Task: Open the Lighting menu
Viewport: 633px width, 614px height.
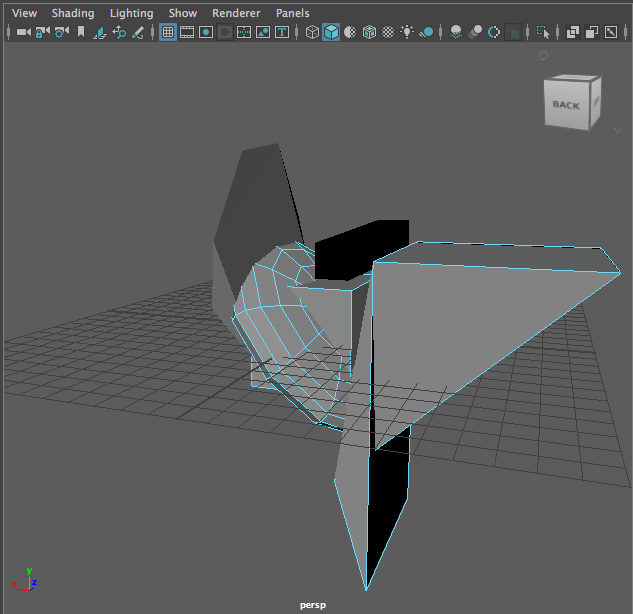Action: click(x=131, y=13)
